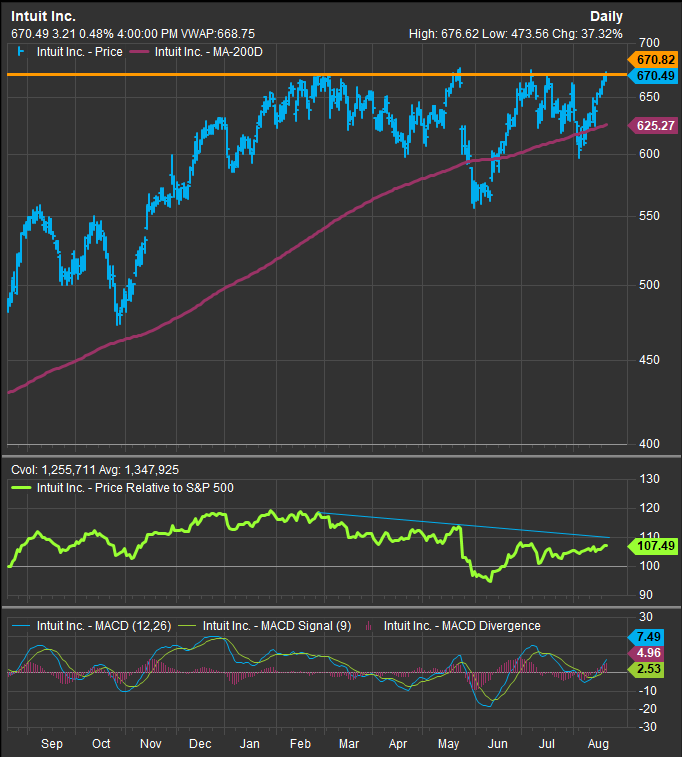This screenshot has width=682, height=757.
Task: Click the green relative strength legend line
Action: 21,488
